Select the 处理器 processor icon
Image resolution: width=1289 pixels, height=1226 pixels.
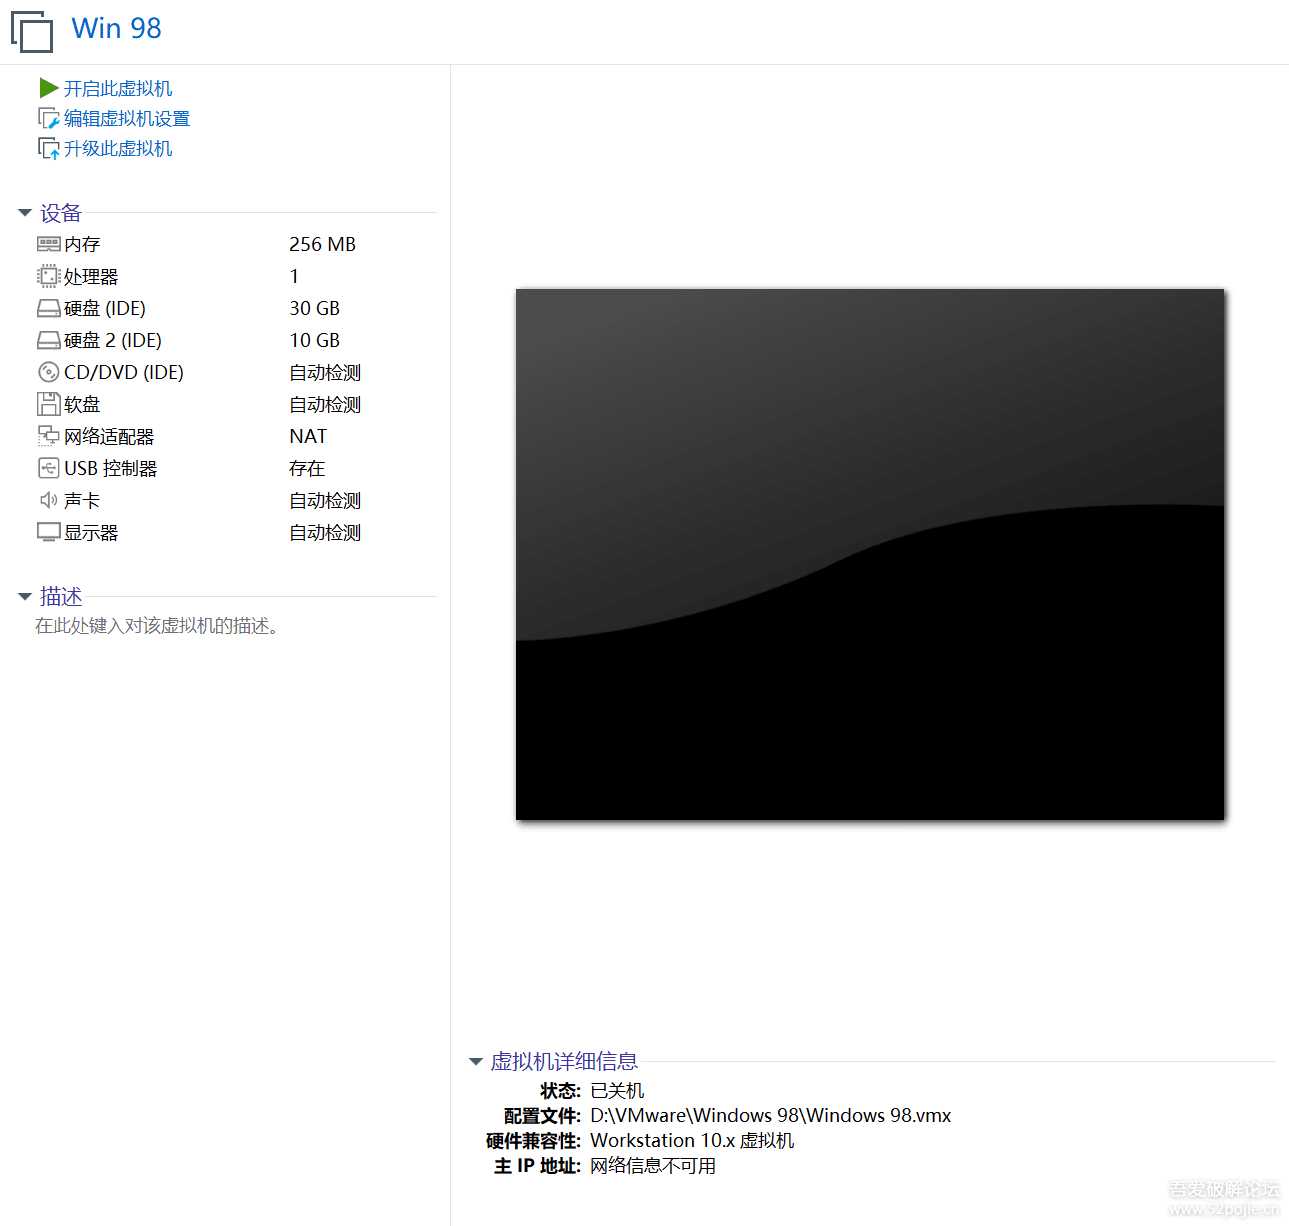49,275
